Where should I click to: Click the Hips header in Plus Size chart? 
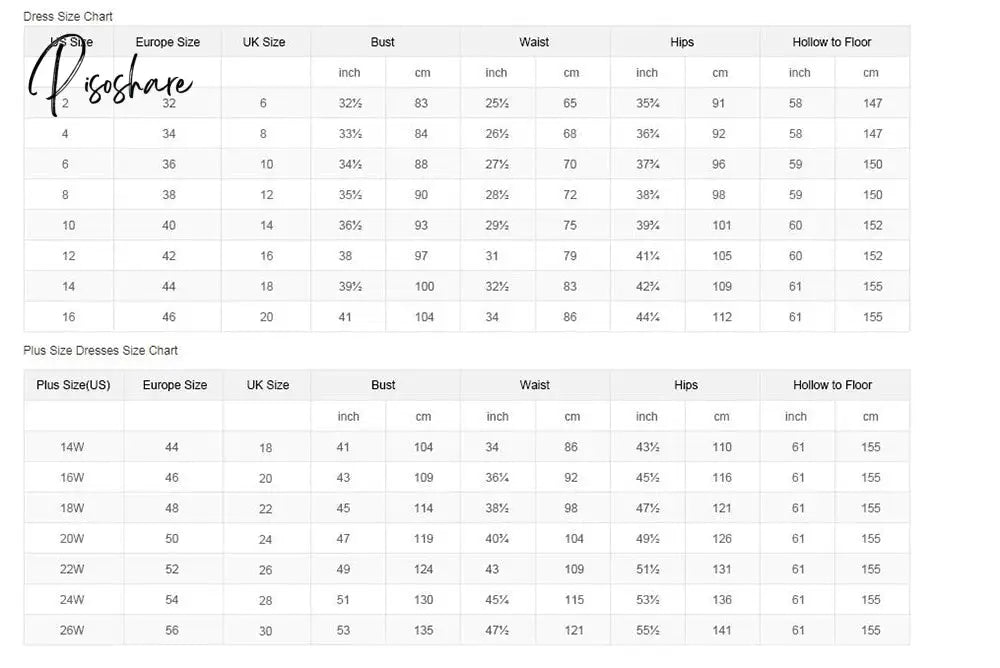686,385
